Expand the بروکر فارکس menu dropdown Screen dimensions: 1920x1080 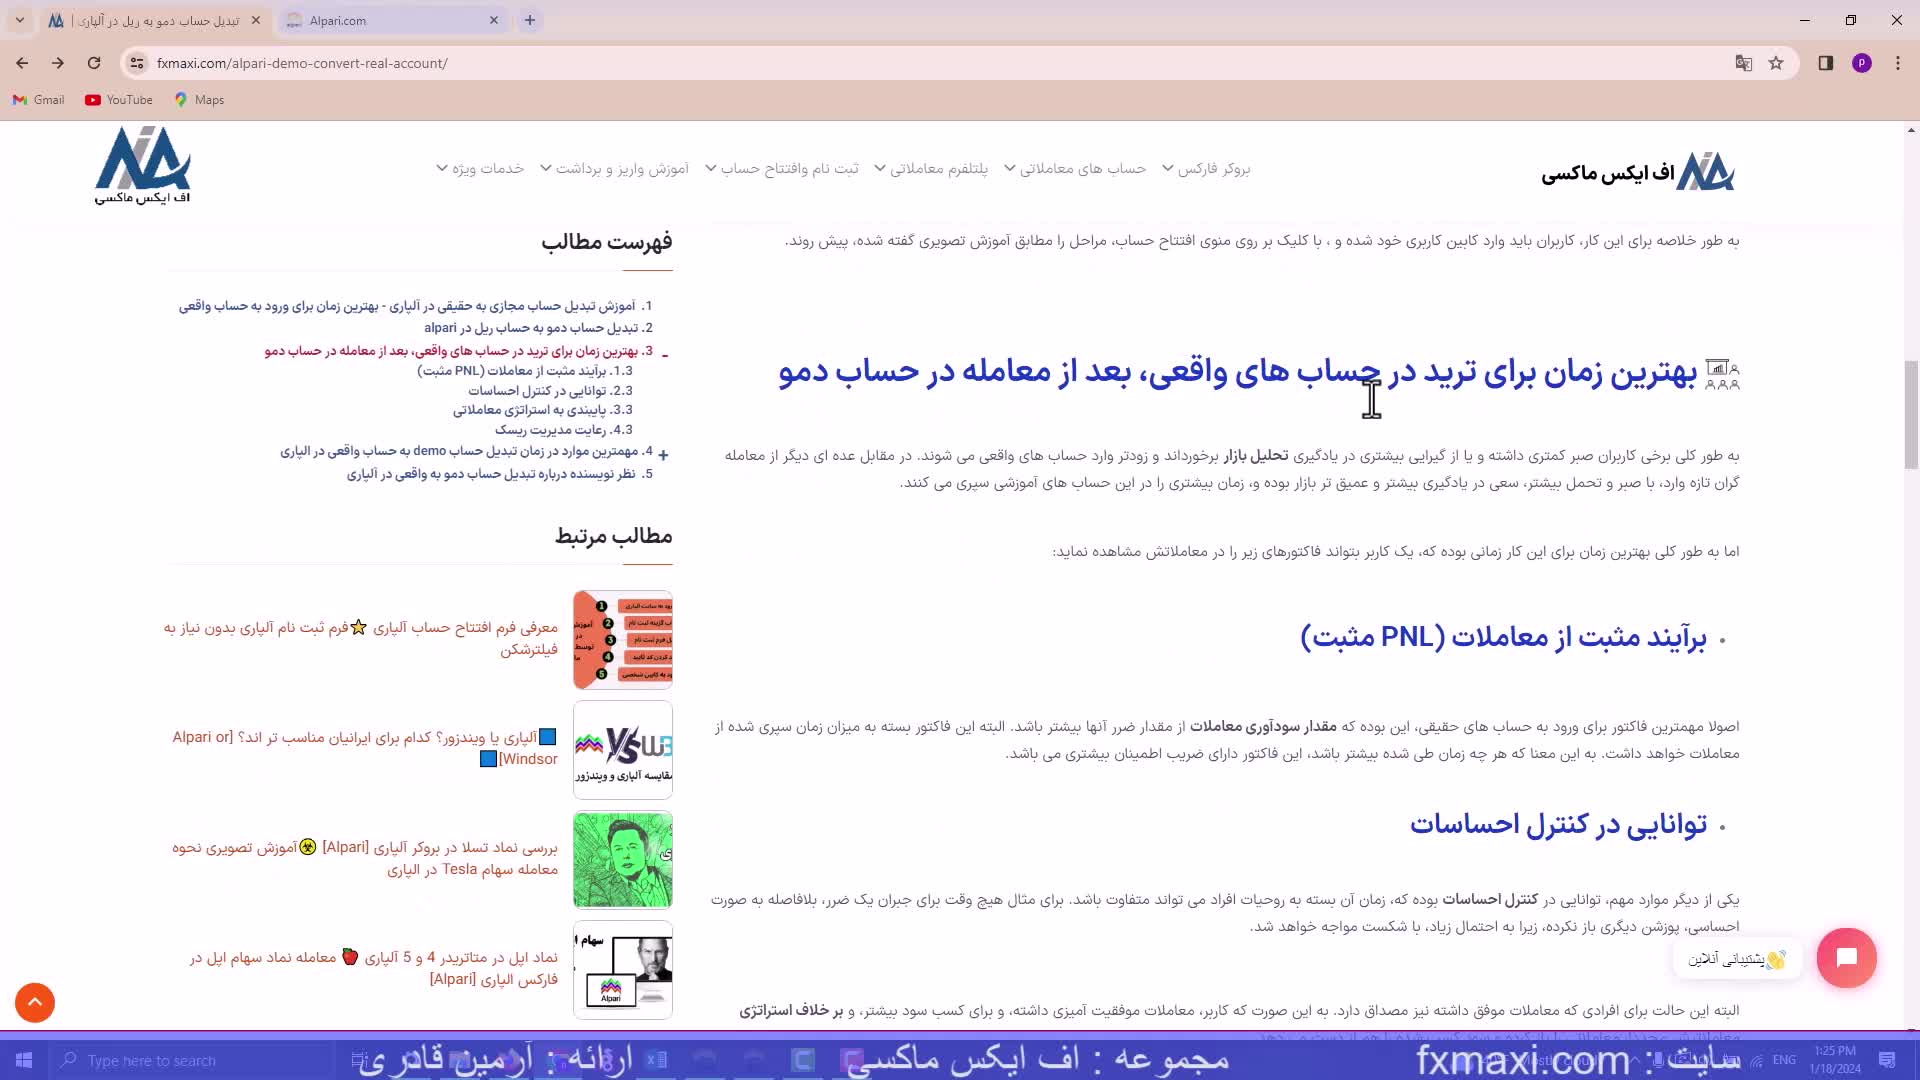pyautogui.click(x=1213, y=168)
